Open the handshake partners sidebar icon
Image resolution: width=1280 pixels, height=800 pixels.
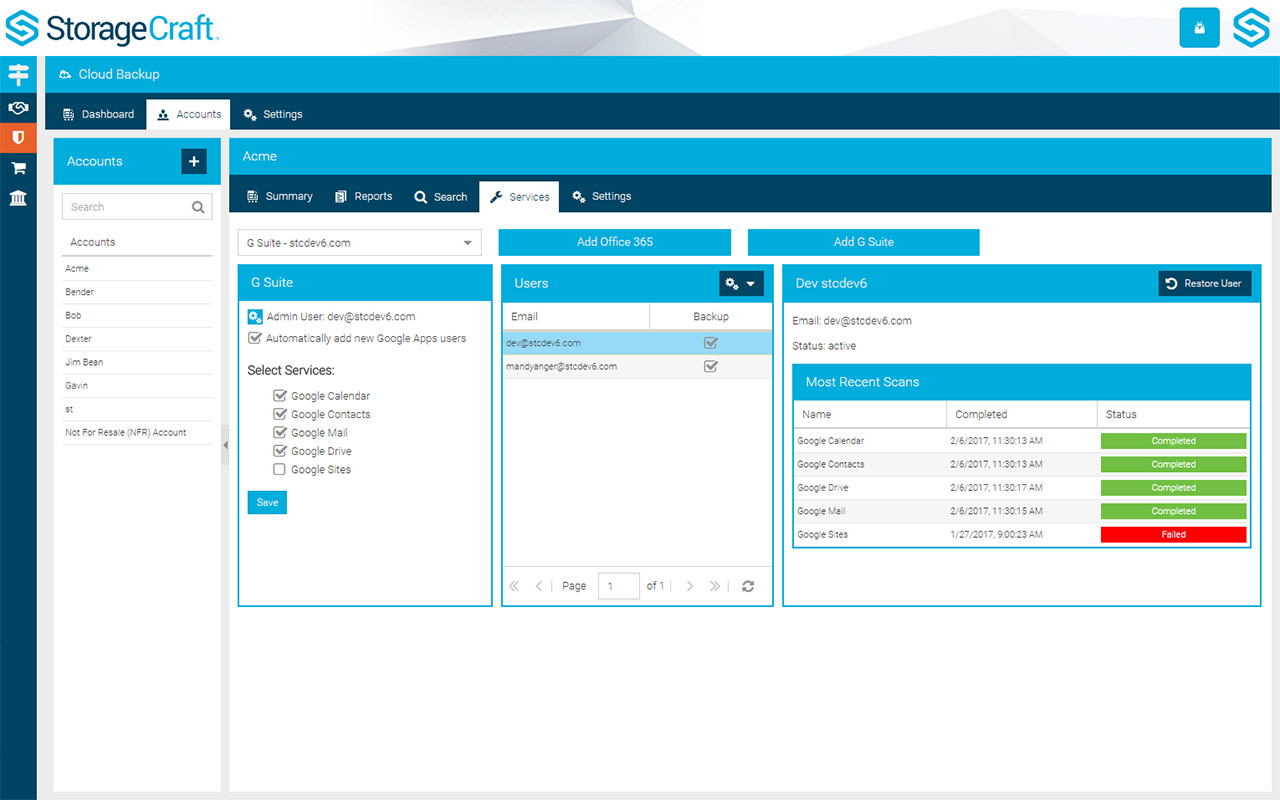pyautogui.click(x=18, y=107)
